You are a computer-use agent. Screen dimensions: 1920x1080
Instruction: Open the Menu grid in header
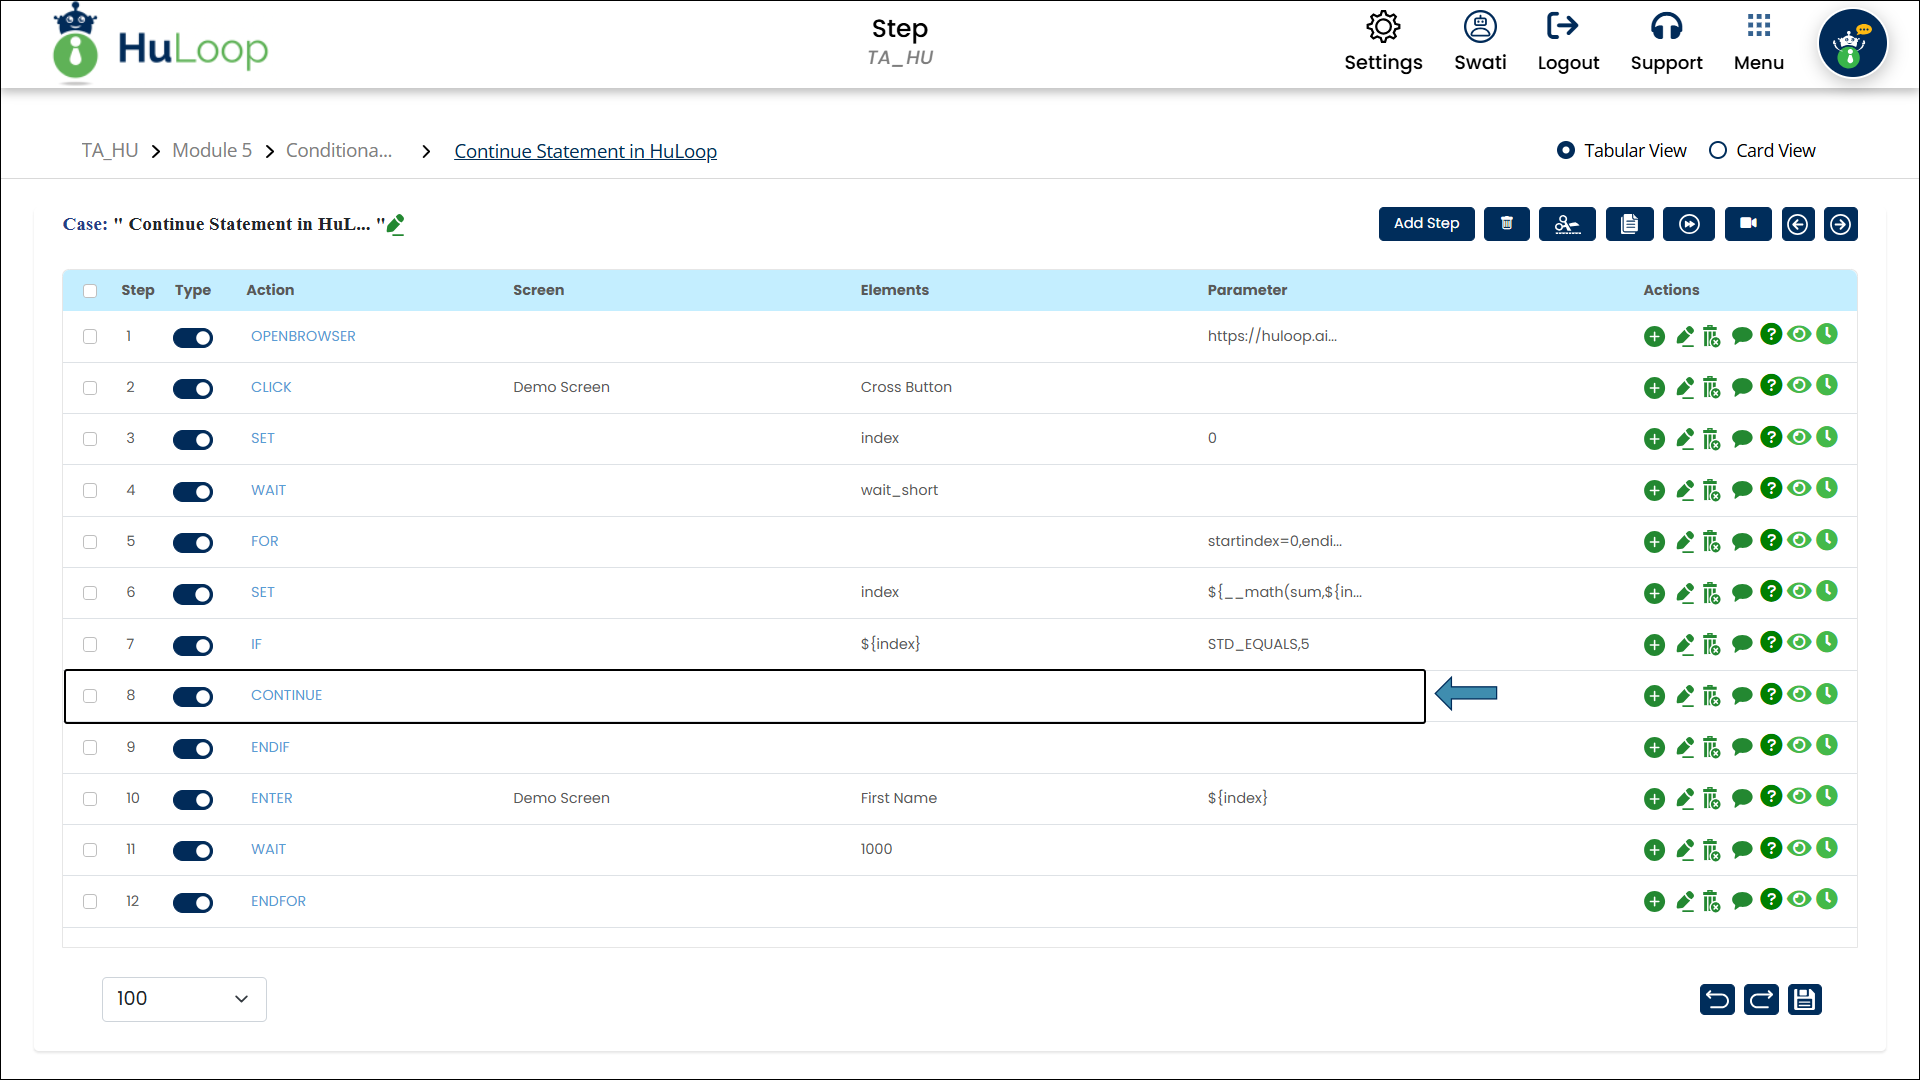click(x=1758, y=42)
